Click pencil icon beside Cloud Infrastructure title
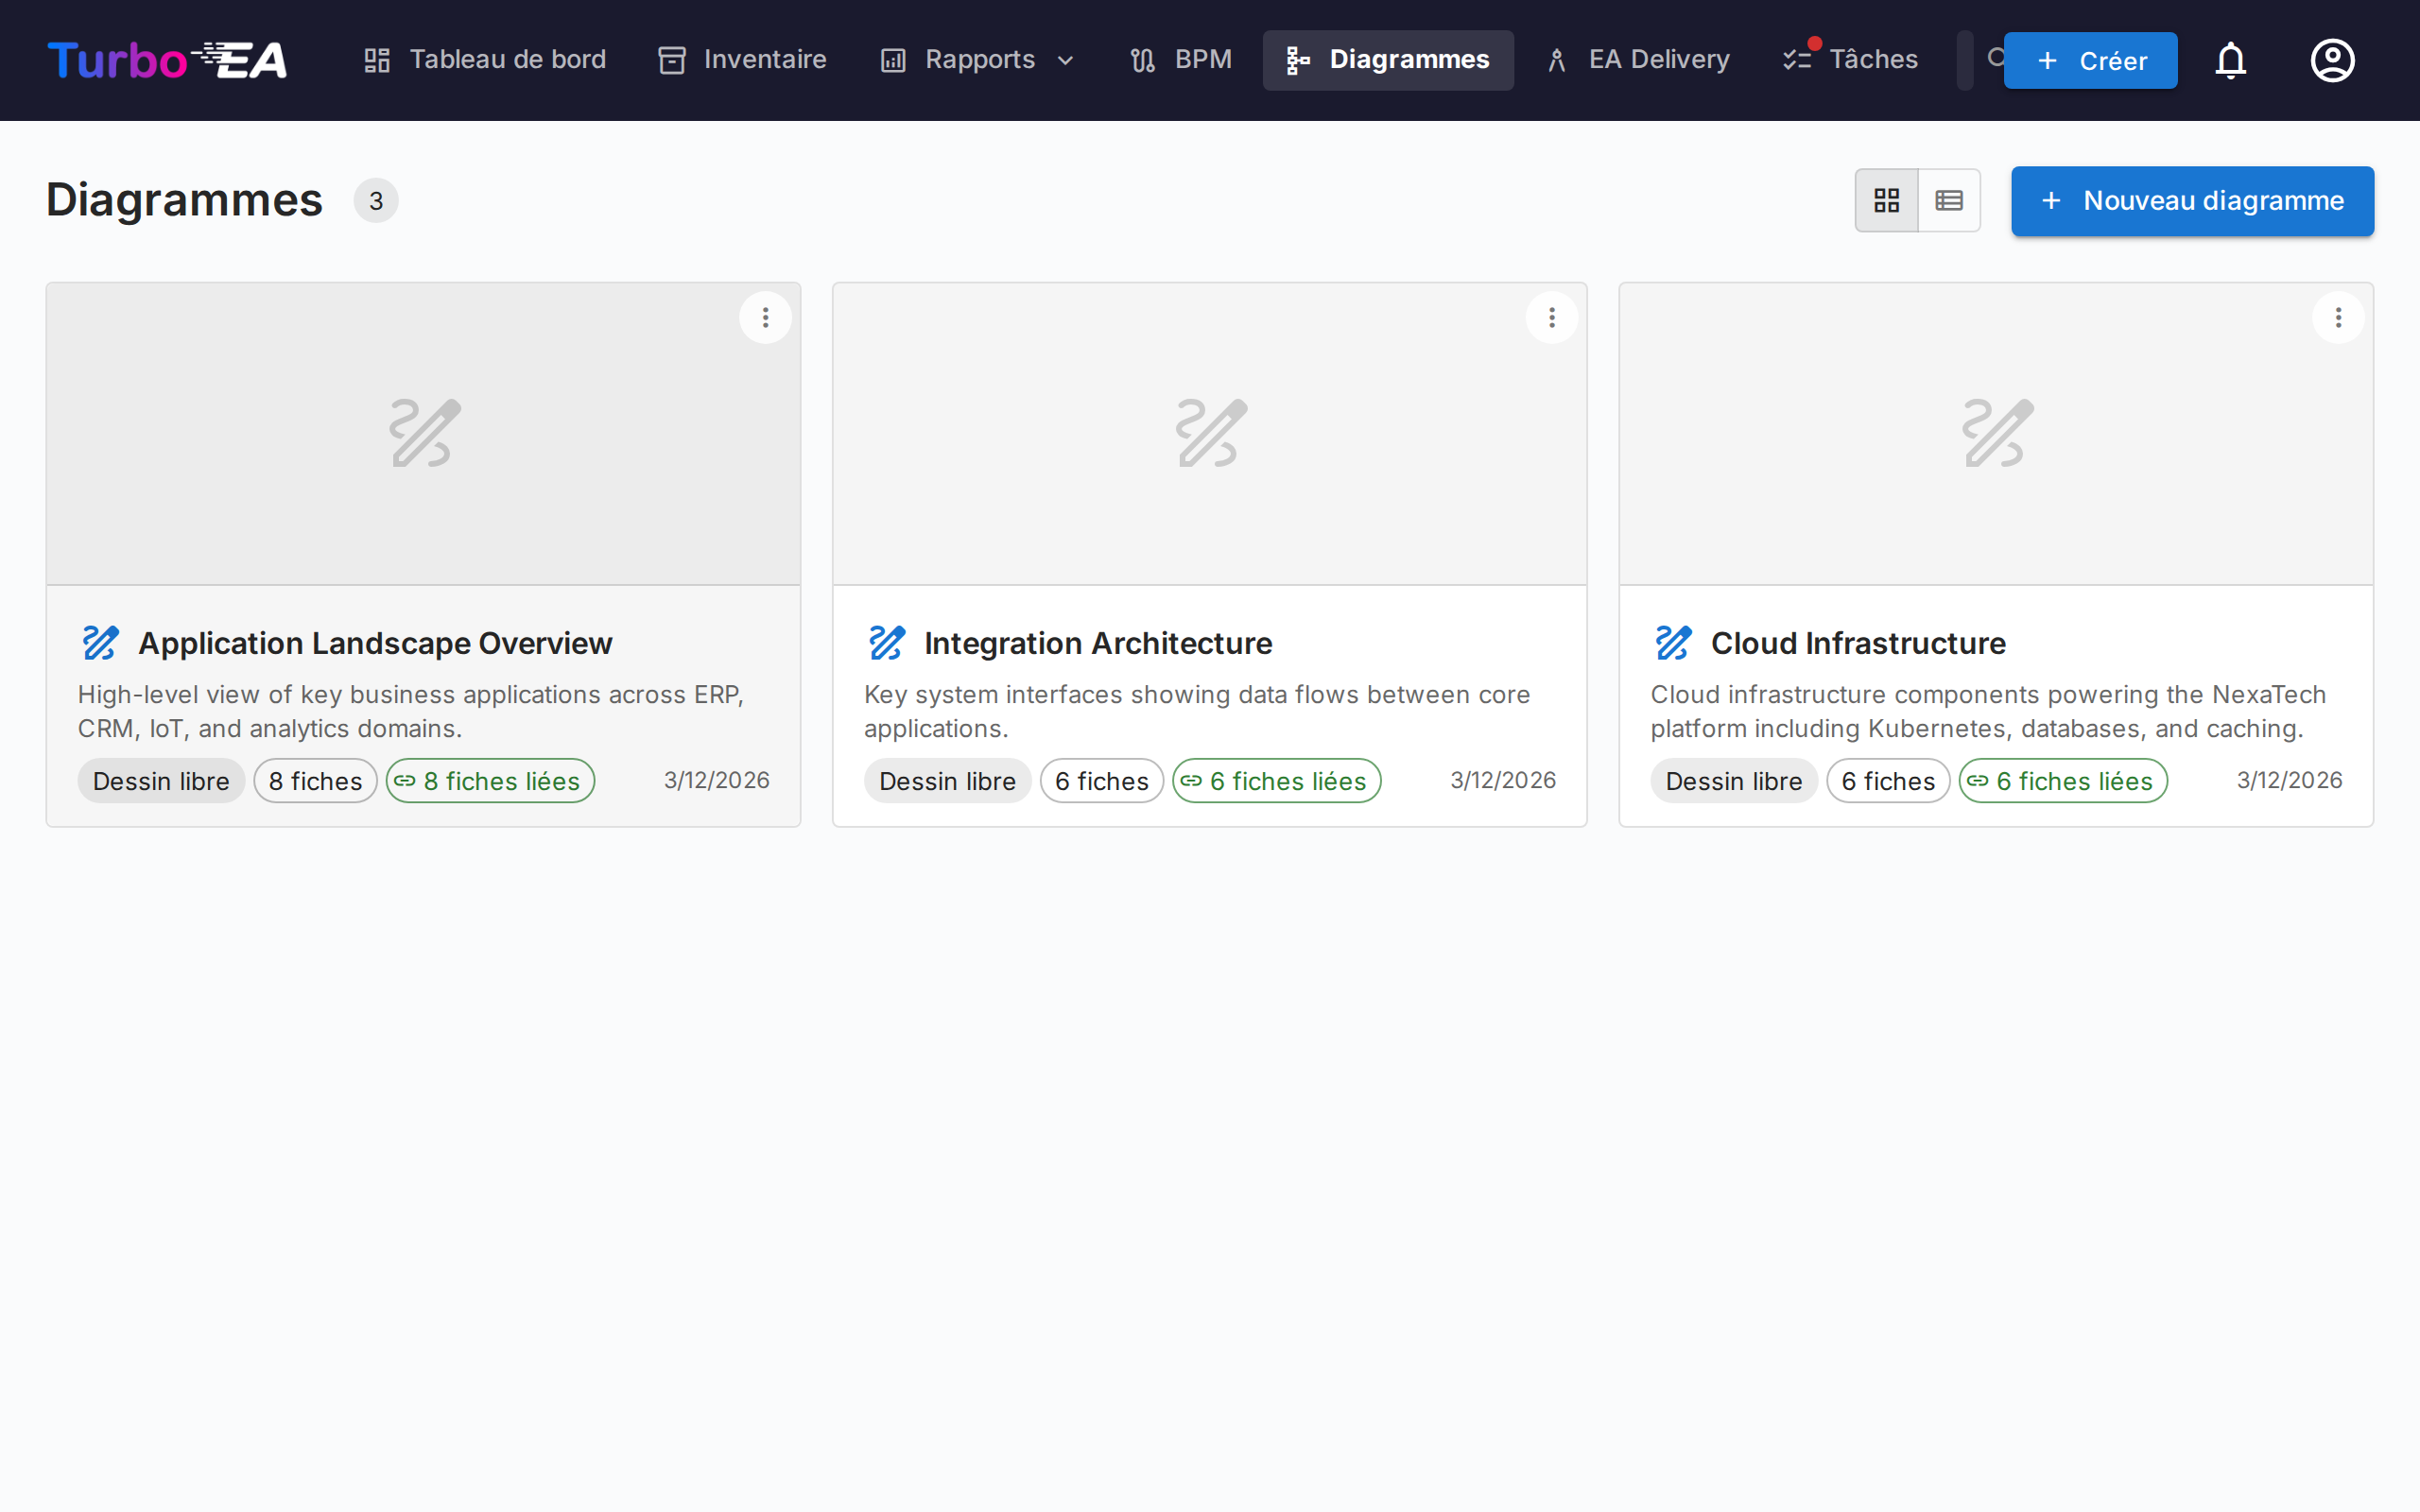Viewport: 2420px width, 1512px height. coord(1673,643)
